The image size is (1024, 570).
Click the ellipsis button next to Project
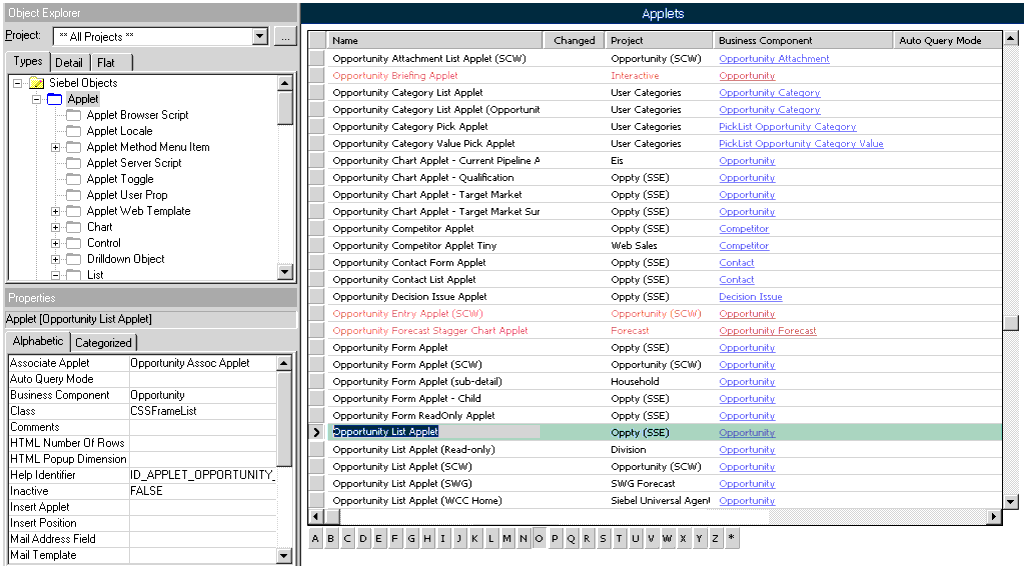point(285,37)
